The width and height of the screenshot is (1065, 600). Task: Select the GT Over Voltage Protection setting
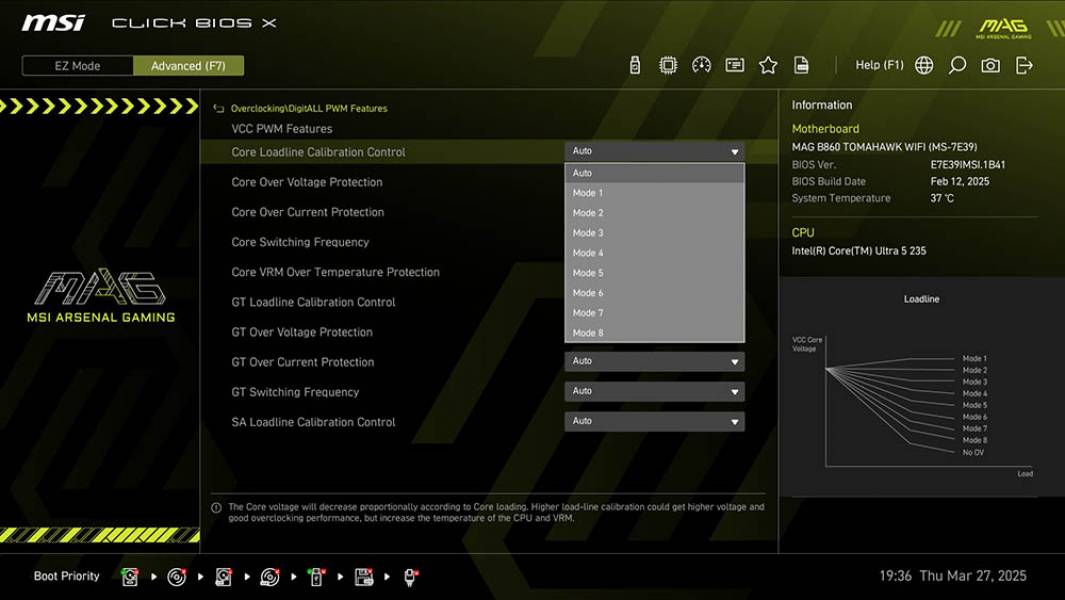[x=302, y=332]
